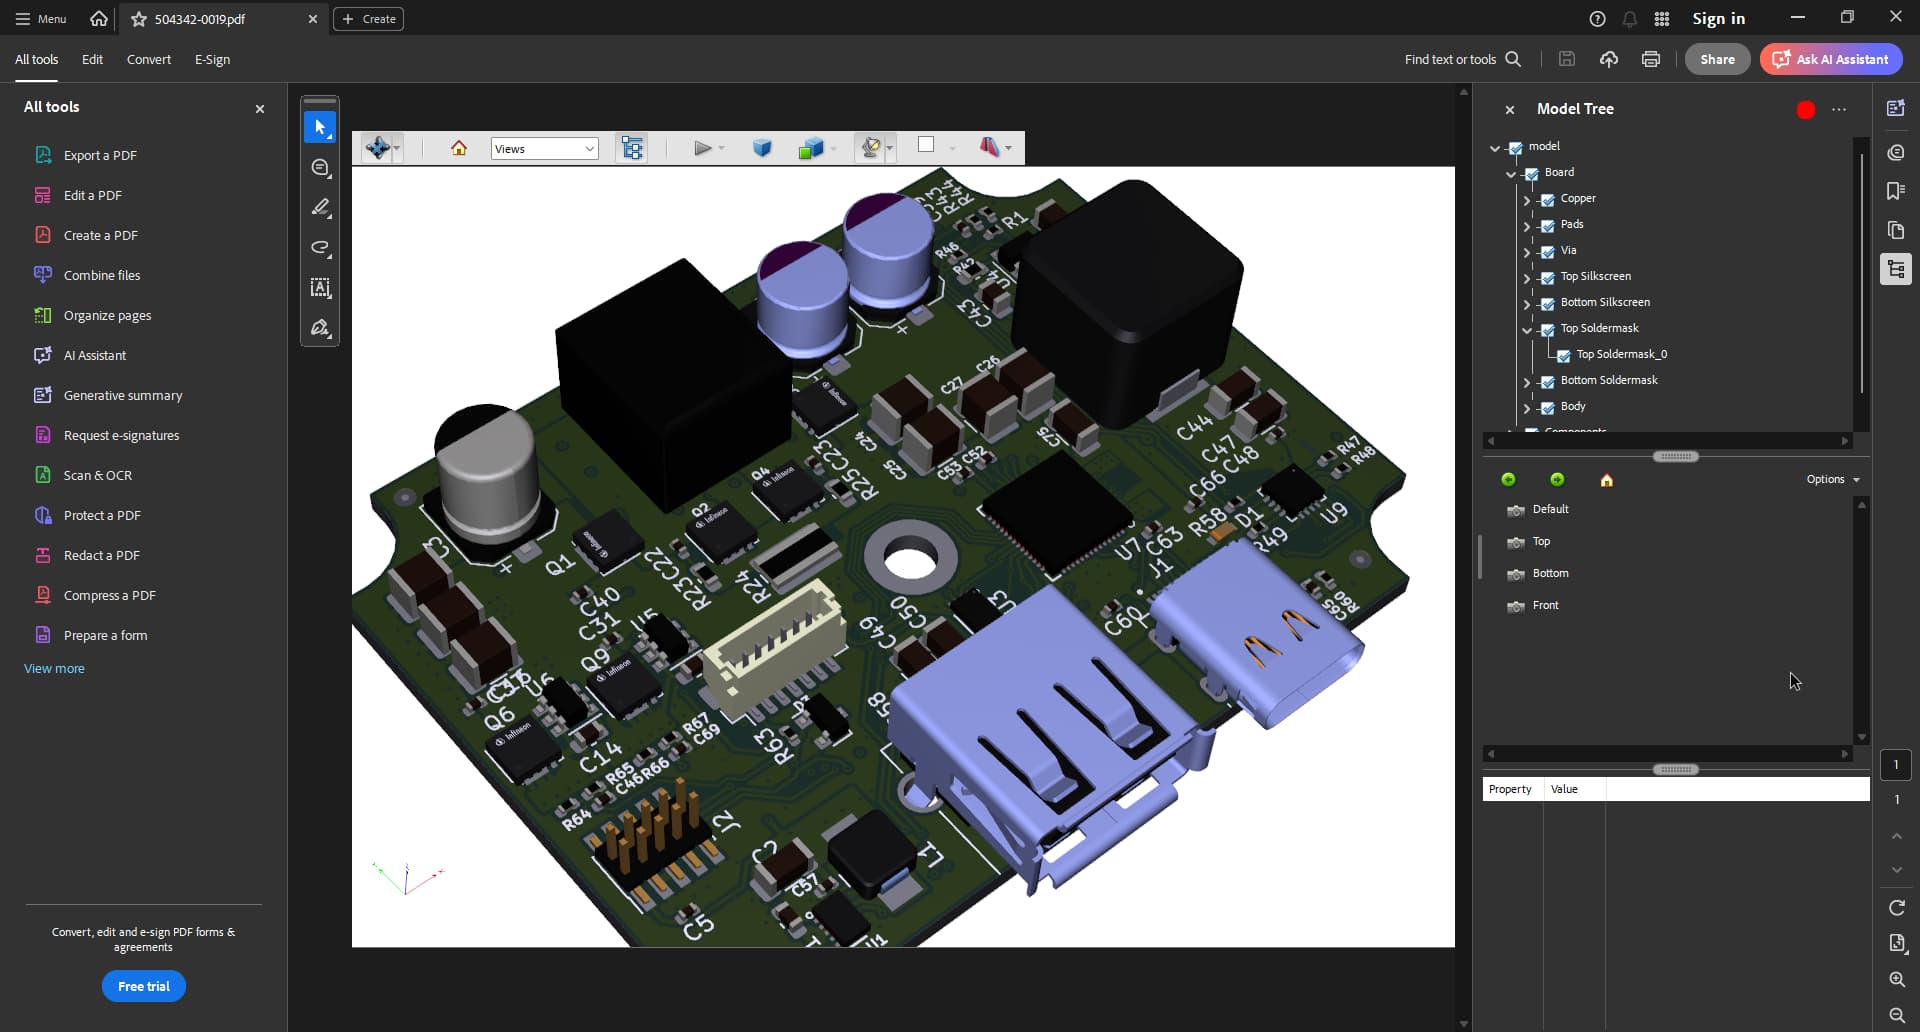Click the View more link
This screenshot has height=1032, width=1920.
coord(54,669)
